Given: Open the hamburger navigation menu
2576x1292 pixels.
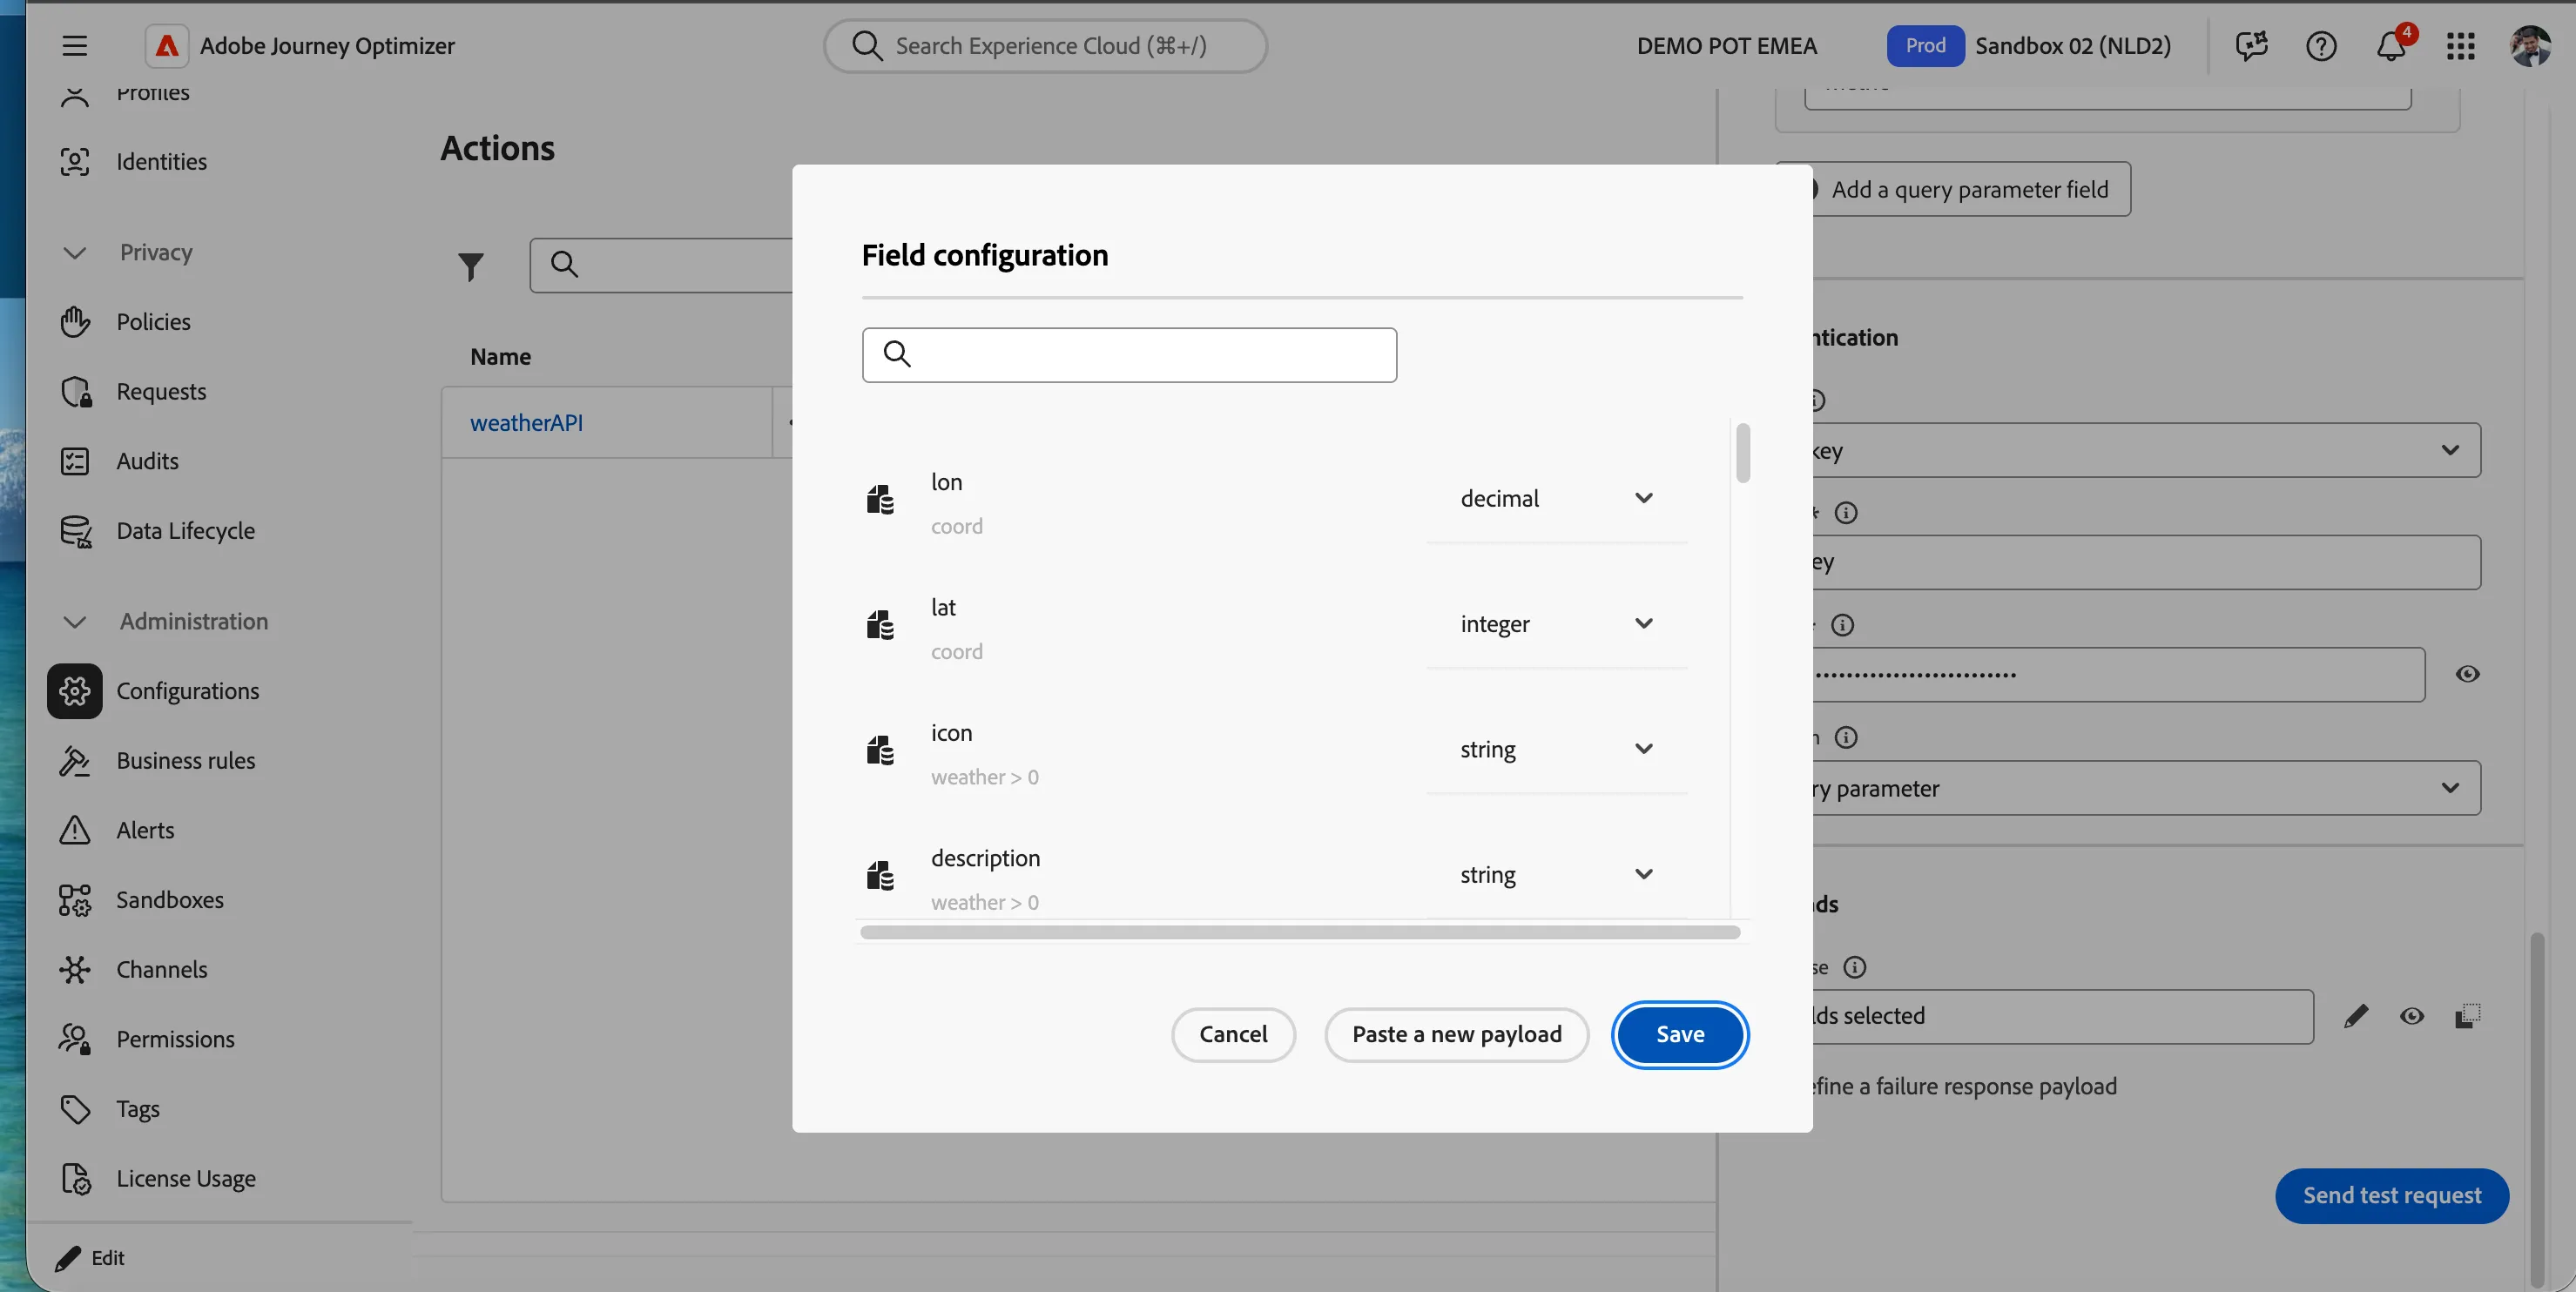Looking at the screenshot, I should click(x=74, y=46).
